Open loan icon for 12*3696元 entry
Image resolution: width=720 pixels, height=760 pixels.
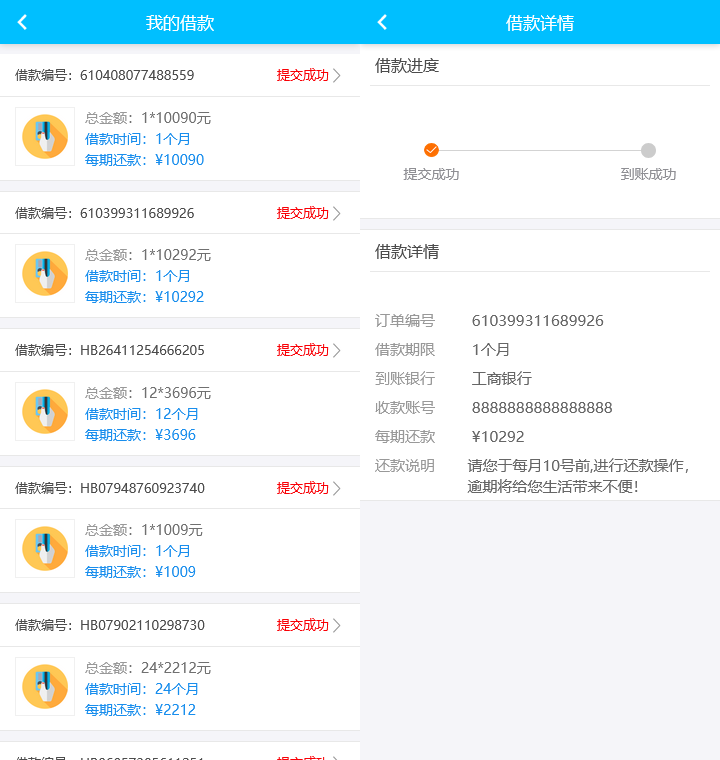(x=45, y=412)
